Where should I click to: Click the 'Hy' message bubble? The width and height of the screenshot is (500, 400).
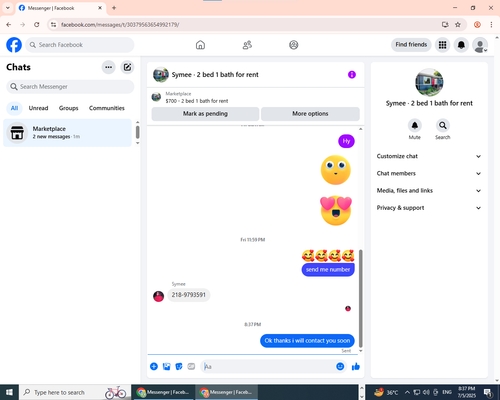point(346,141)
